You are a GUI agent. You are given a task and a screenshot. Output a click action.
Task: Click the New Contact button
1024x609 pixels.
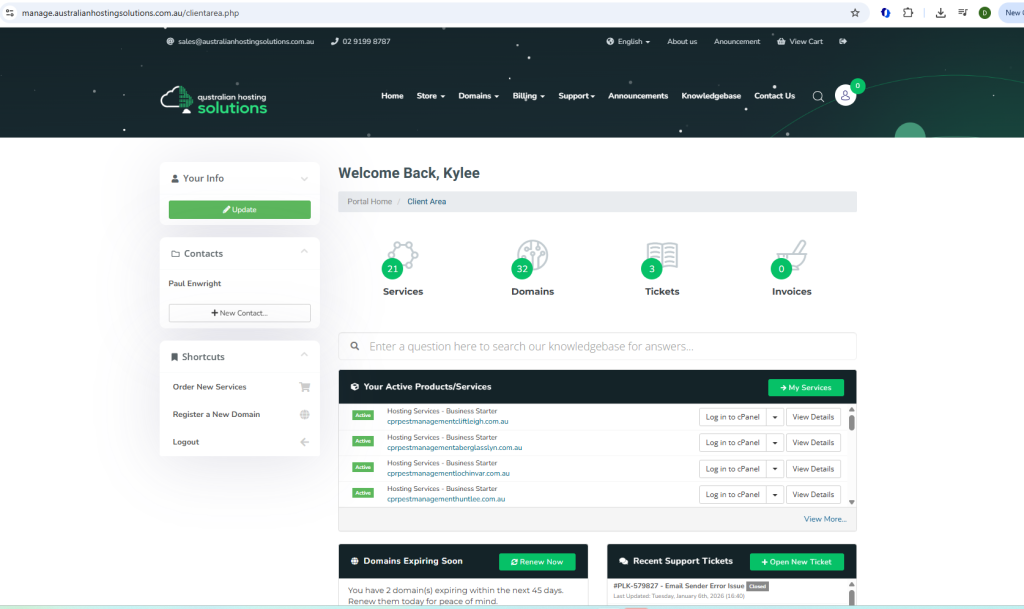[x=240, y=313]
